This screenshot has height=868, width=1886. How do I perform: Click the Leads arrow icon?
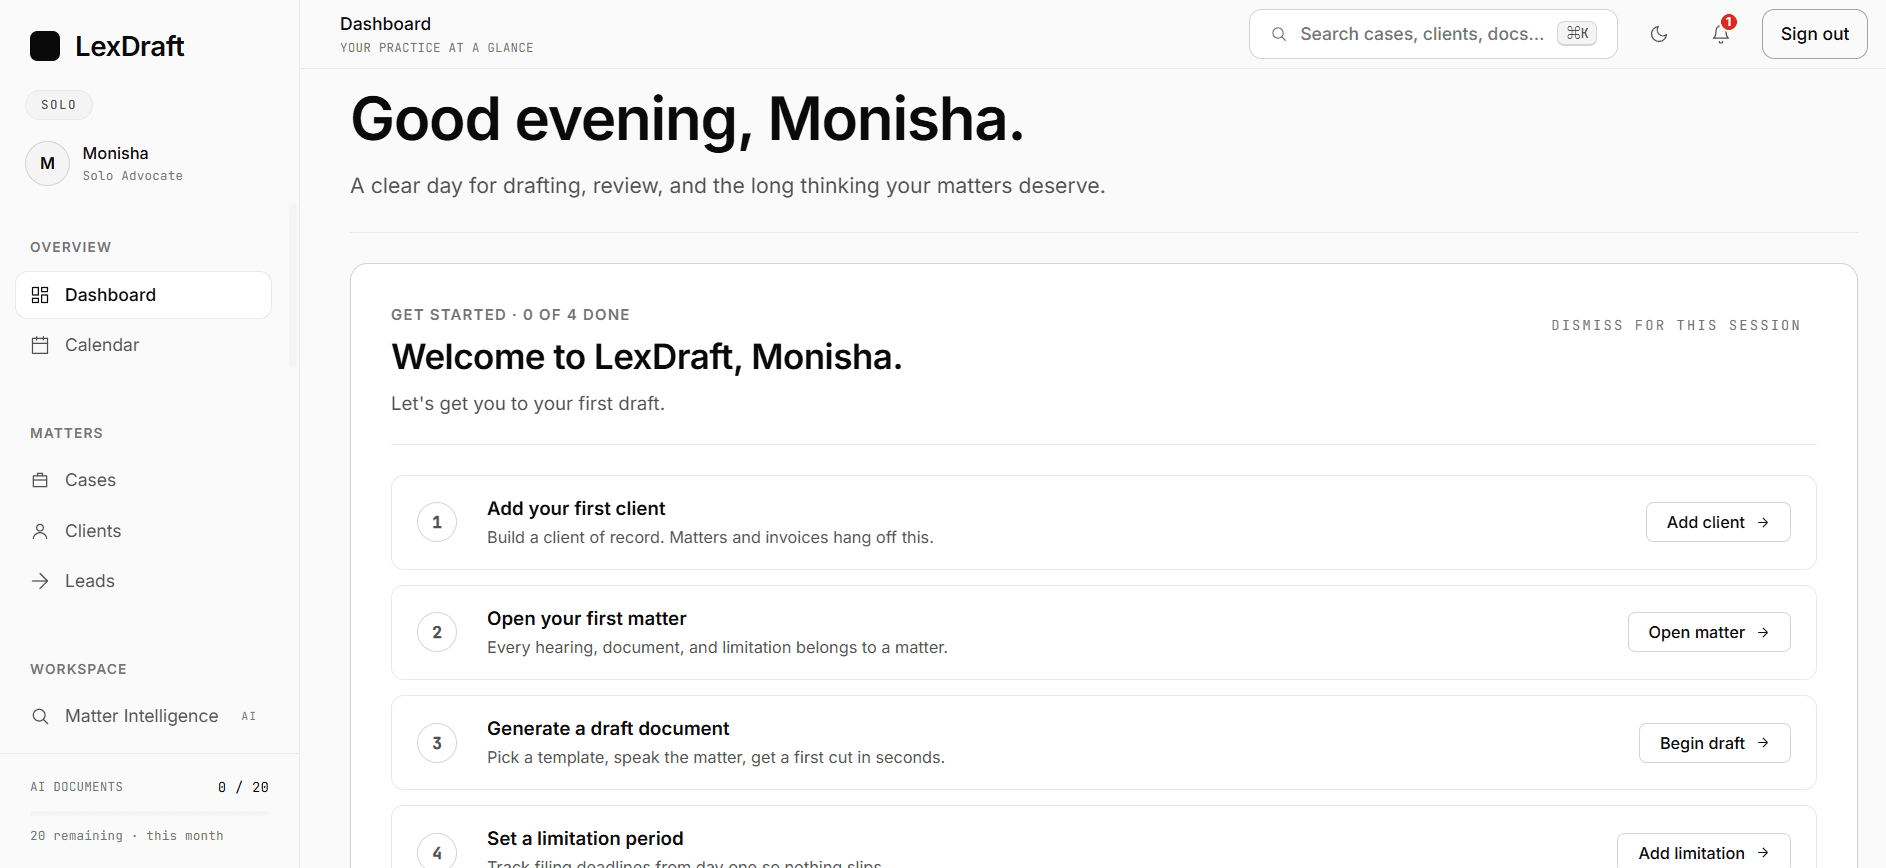click(x=40, y=581)
